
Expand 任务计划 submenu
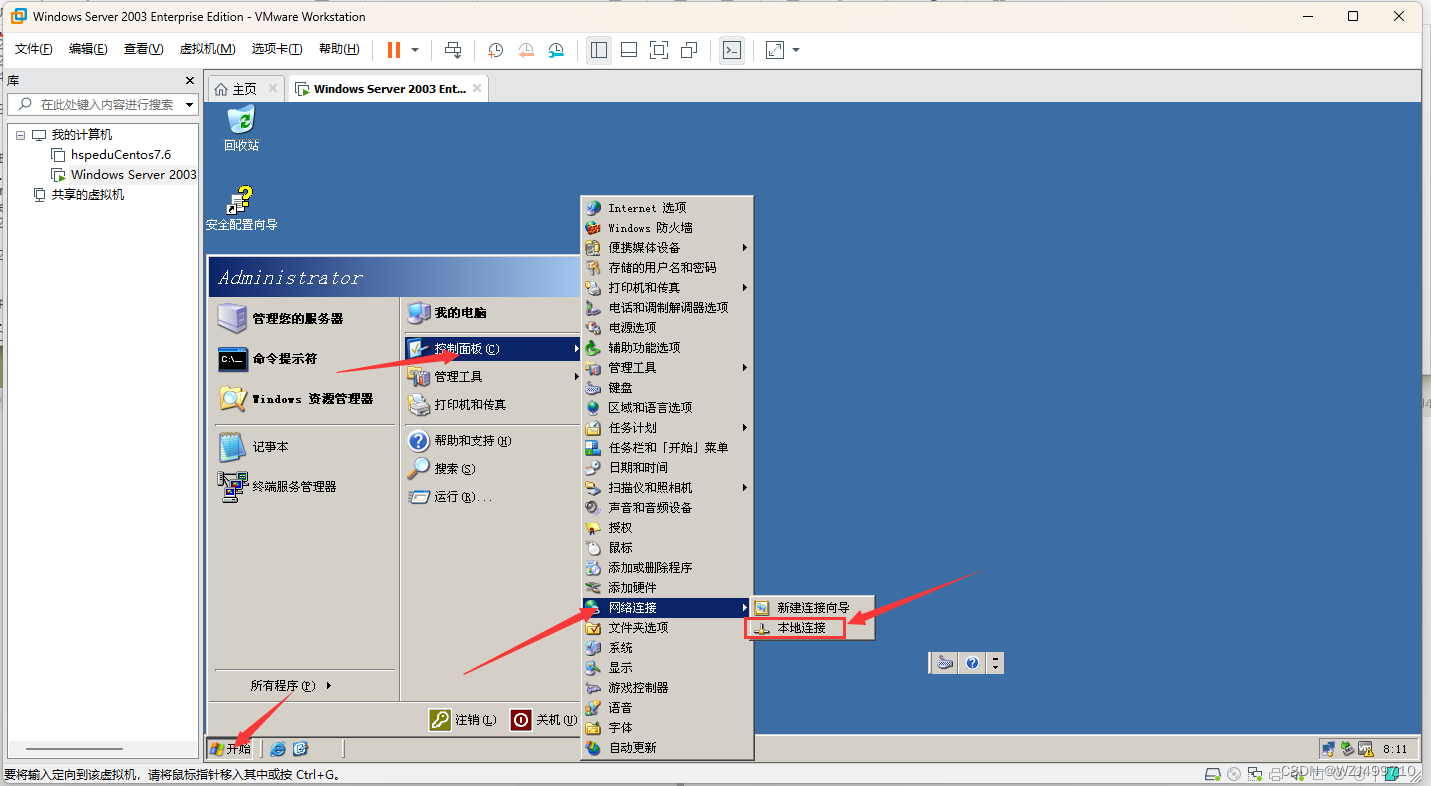click(667, 428)
